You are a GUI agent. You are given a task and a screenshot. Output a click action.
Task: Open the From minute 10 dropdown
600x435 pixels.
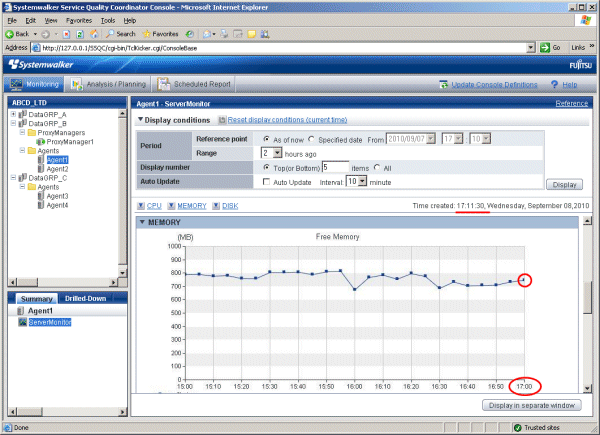486,138
